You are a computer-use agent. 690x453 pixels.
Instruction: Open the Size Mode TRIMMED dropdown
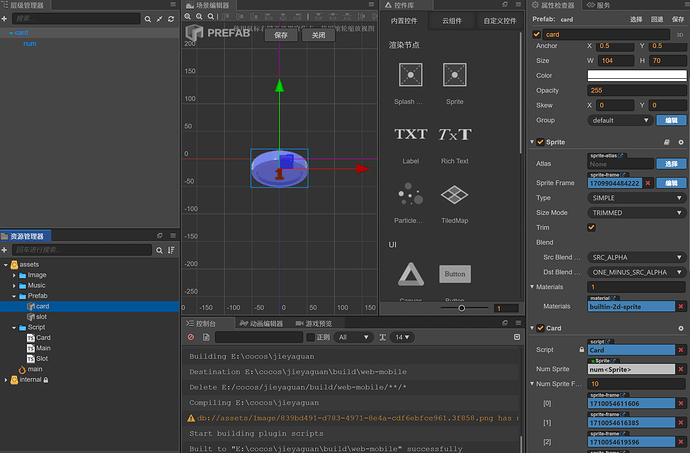(x=637, y=213)
